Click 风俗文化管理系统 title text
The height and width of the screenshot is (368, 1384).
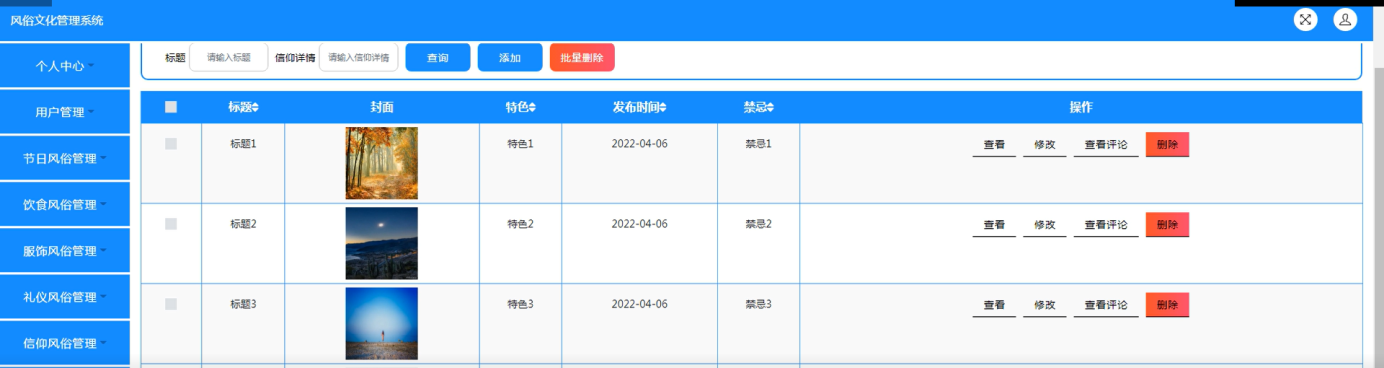pyautogui.click(x=57, y=21)
